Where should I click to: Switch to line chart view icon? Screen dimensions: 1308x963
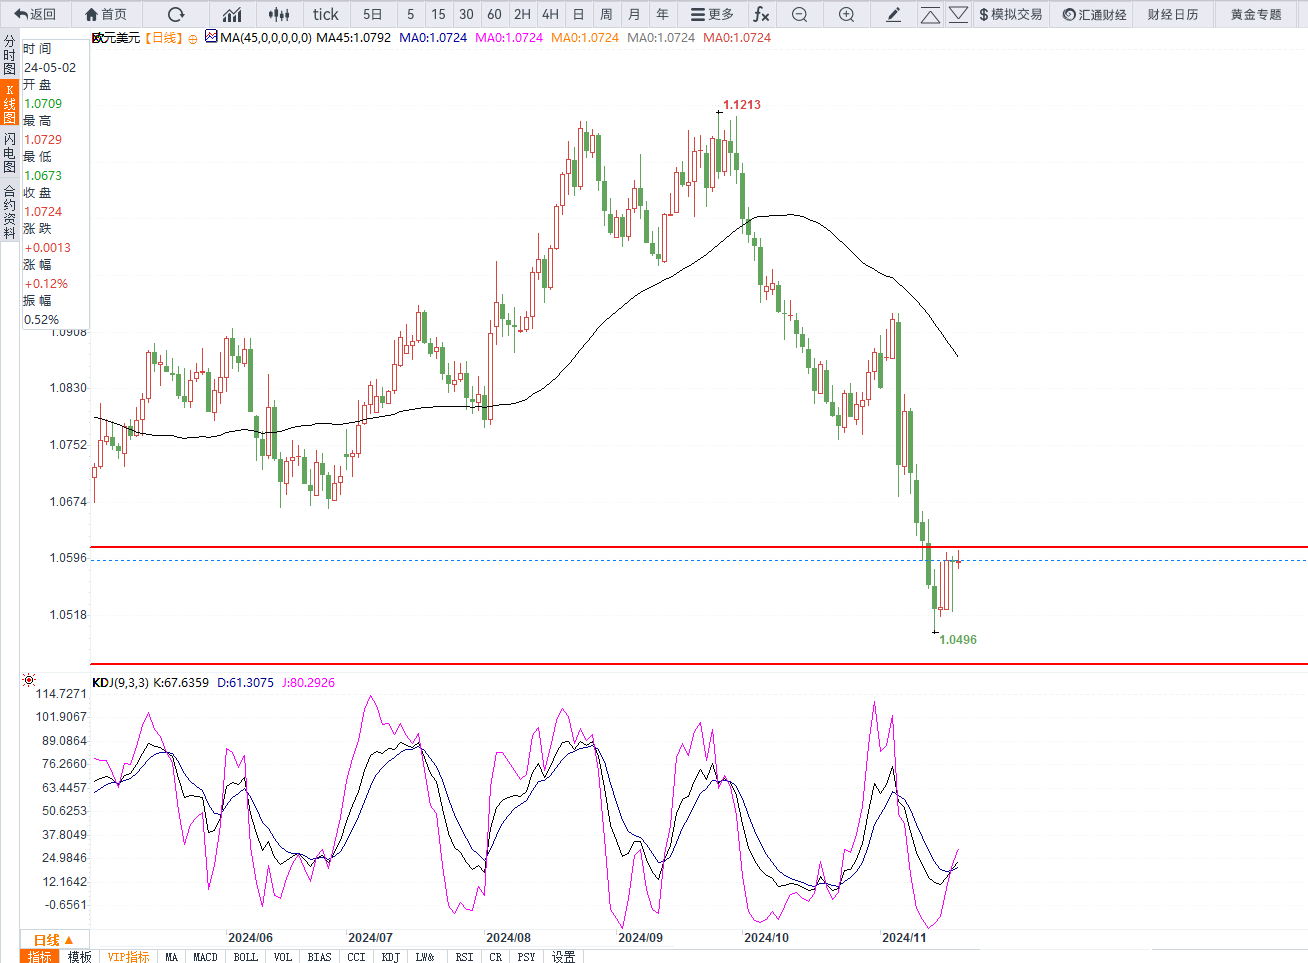click(x=232, y=14)
